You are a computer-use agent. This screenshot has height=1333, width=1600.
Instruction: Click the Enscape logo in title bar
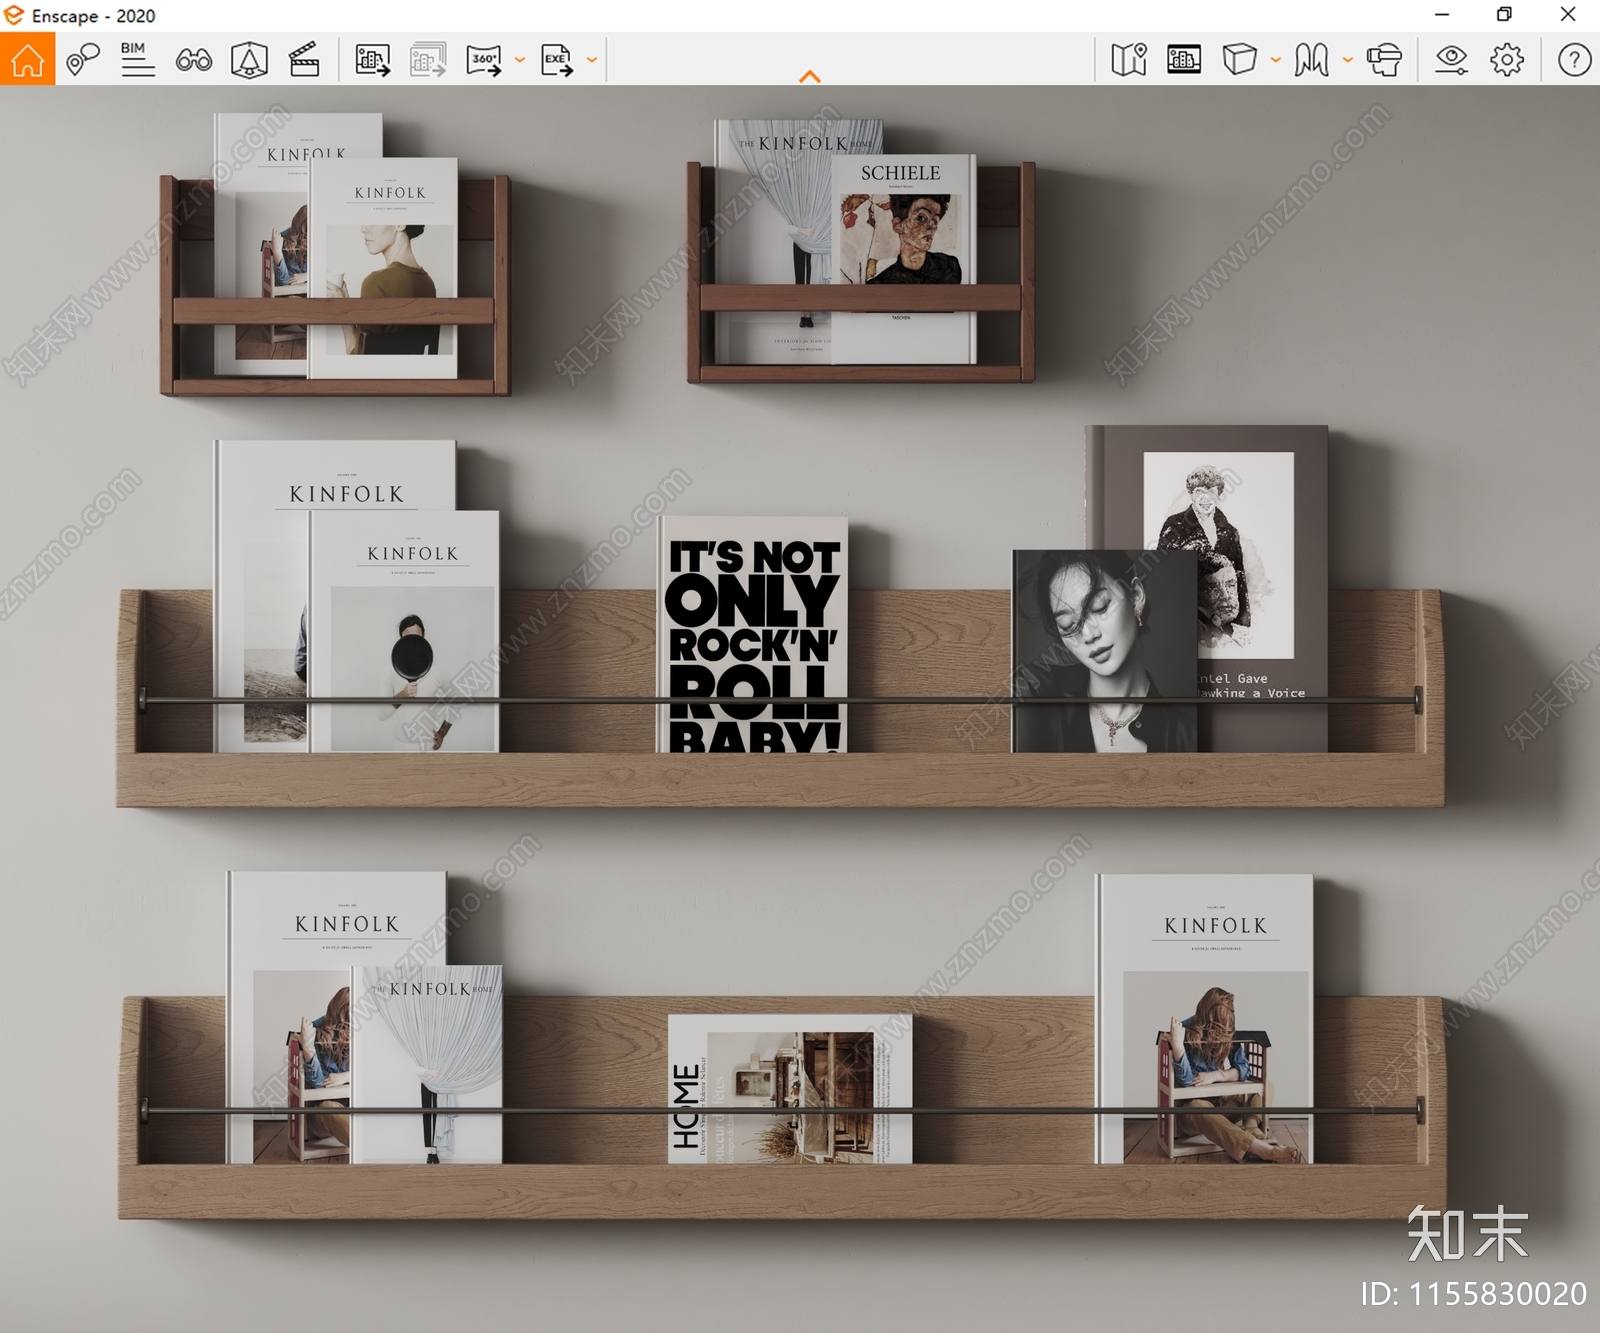(14, 15)
